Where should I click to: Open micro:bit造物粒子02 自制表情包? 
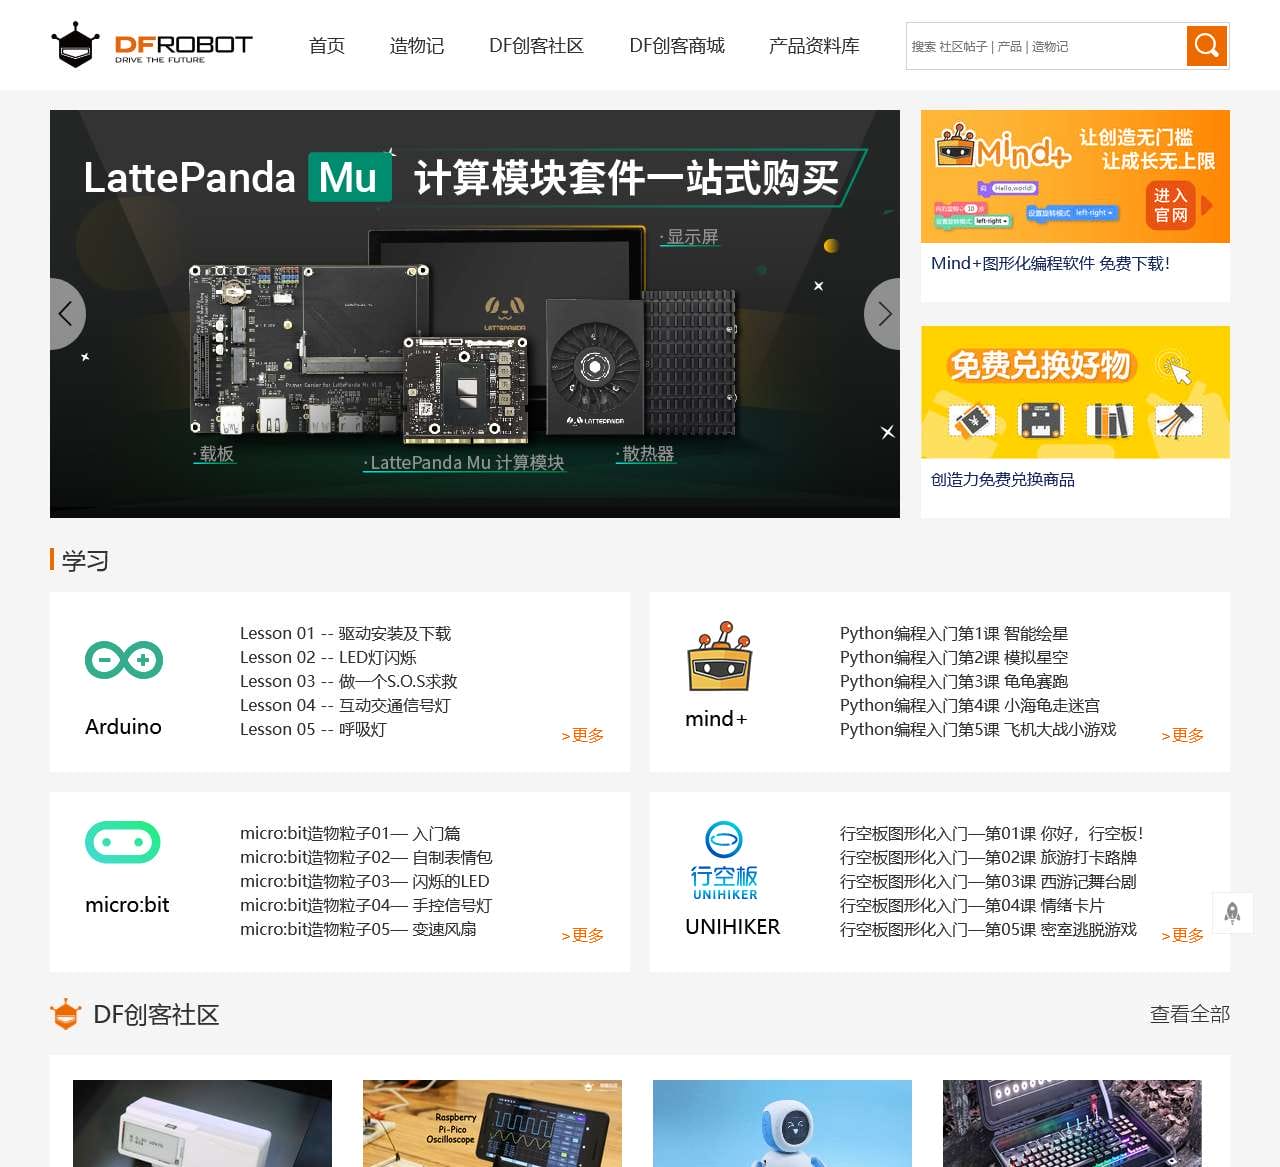tap(366, 857)
